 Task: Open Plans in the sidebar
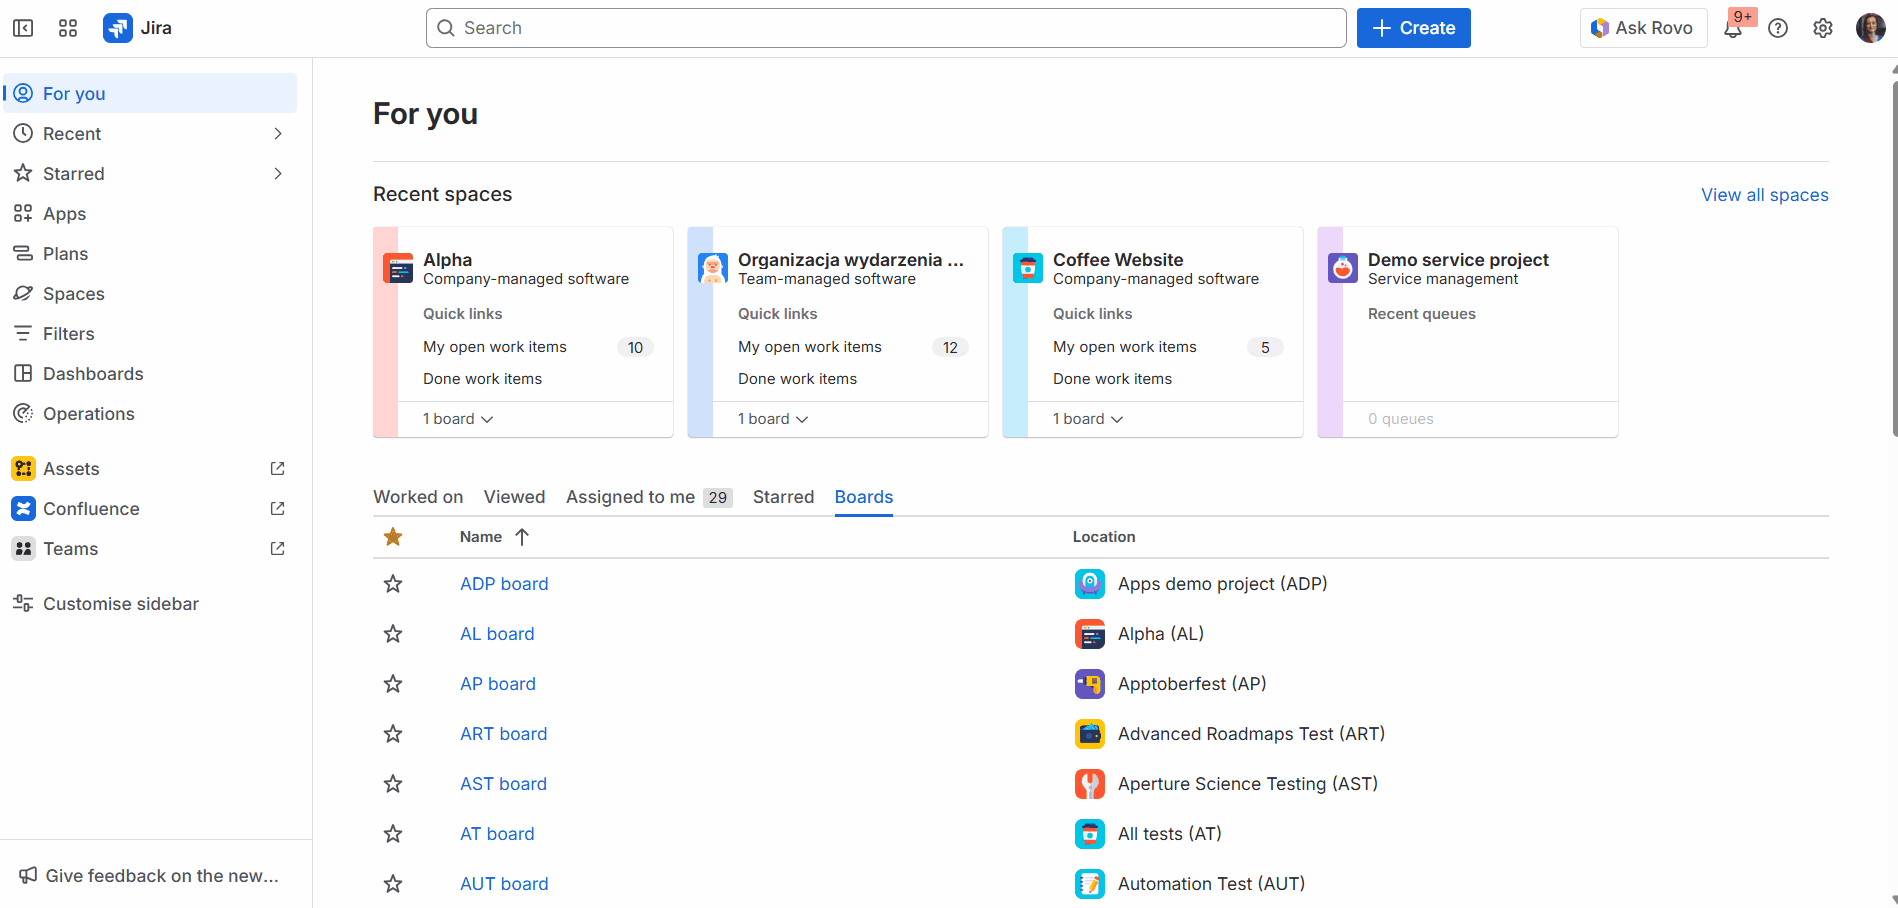coord(150,253)
